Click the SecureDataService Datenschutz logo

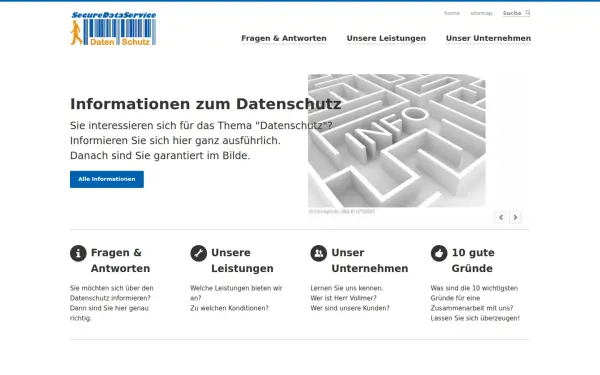(x=113, y=29)
